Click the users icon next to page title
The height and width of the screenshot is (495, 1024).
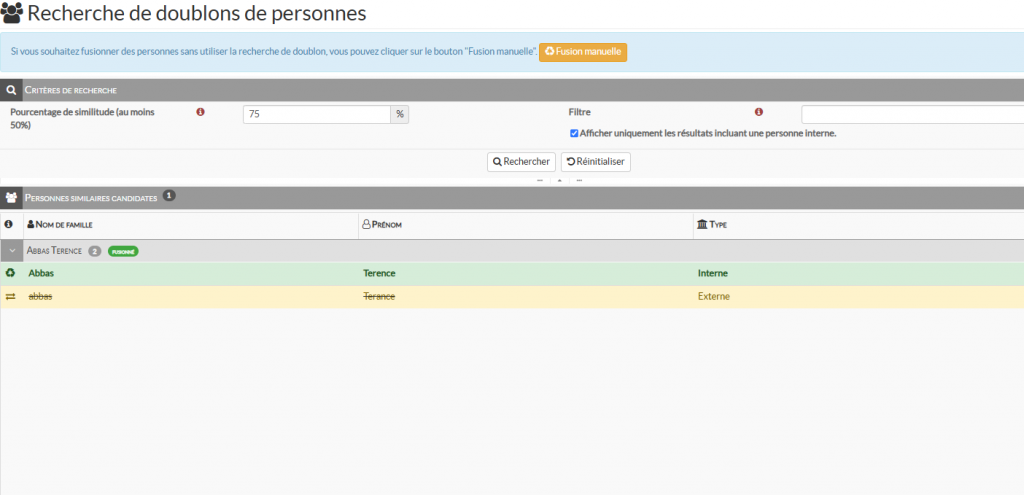point(12,14)
